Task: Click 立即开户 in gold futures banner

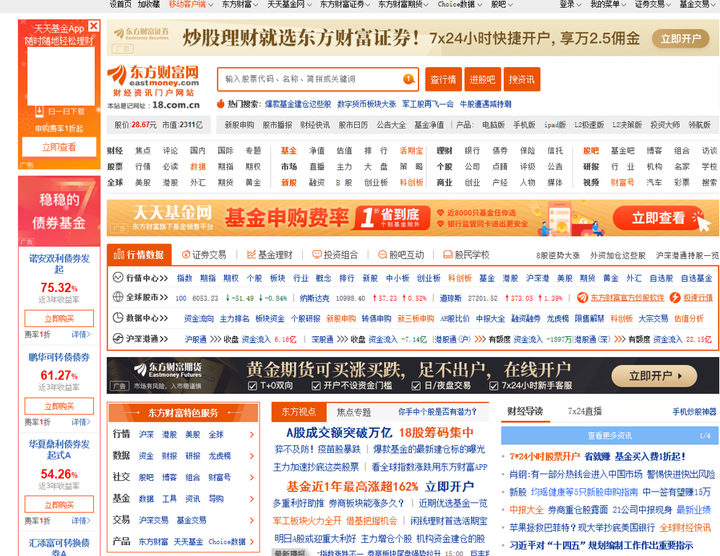Action: [654, 376]
